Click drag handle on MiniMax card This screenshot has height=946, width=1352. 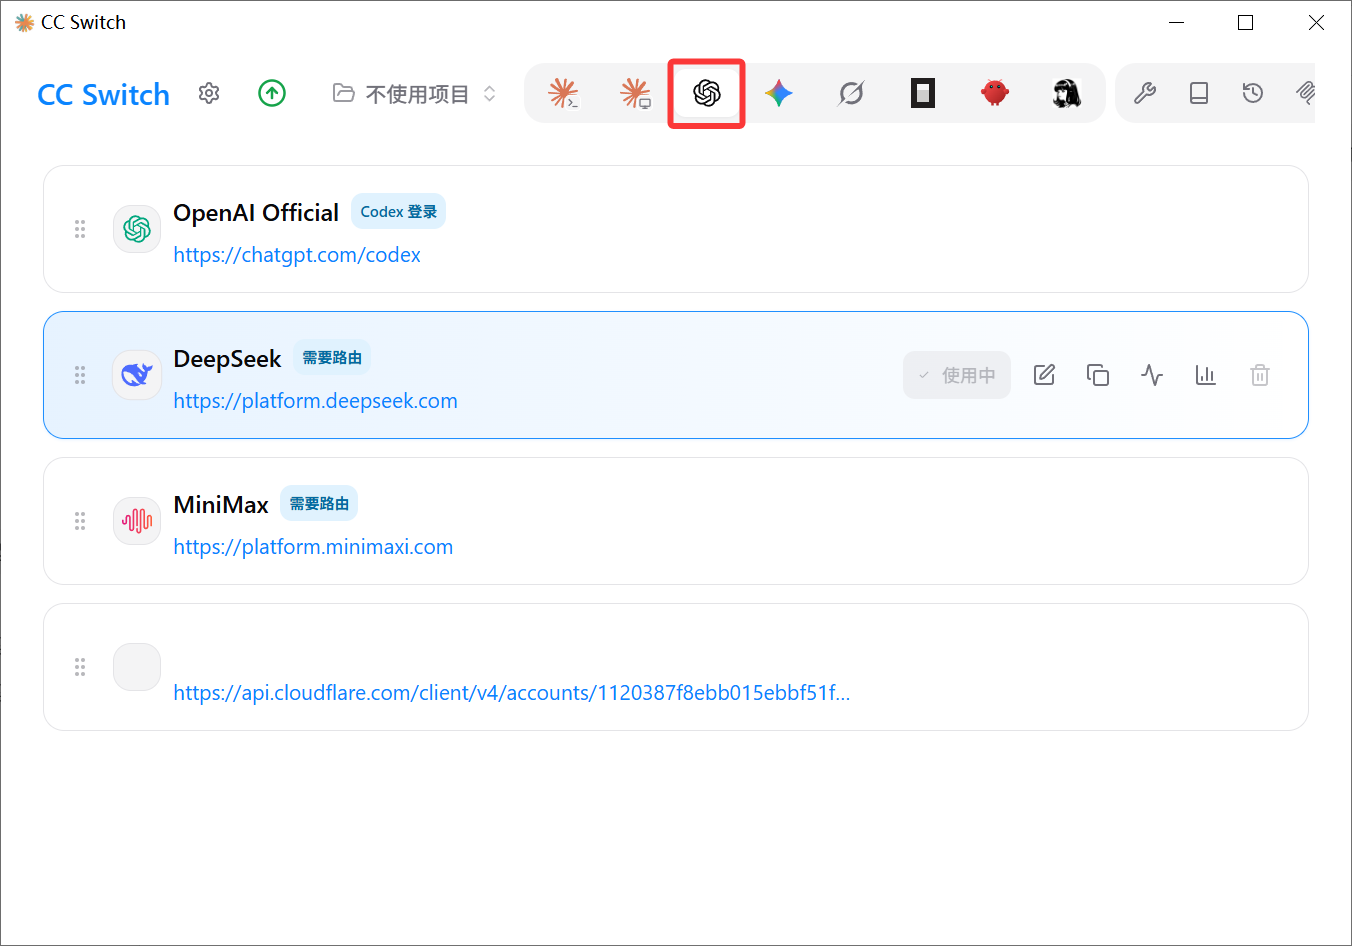[80, 521]
